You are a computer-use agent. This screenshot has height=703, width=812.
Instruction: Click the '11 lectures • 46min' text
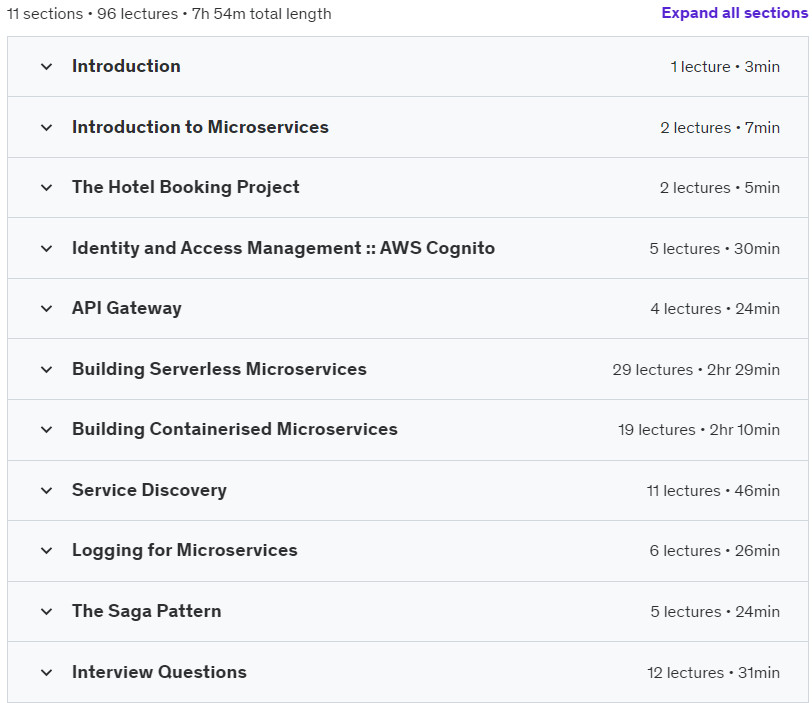(x=713, y=490)
